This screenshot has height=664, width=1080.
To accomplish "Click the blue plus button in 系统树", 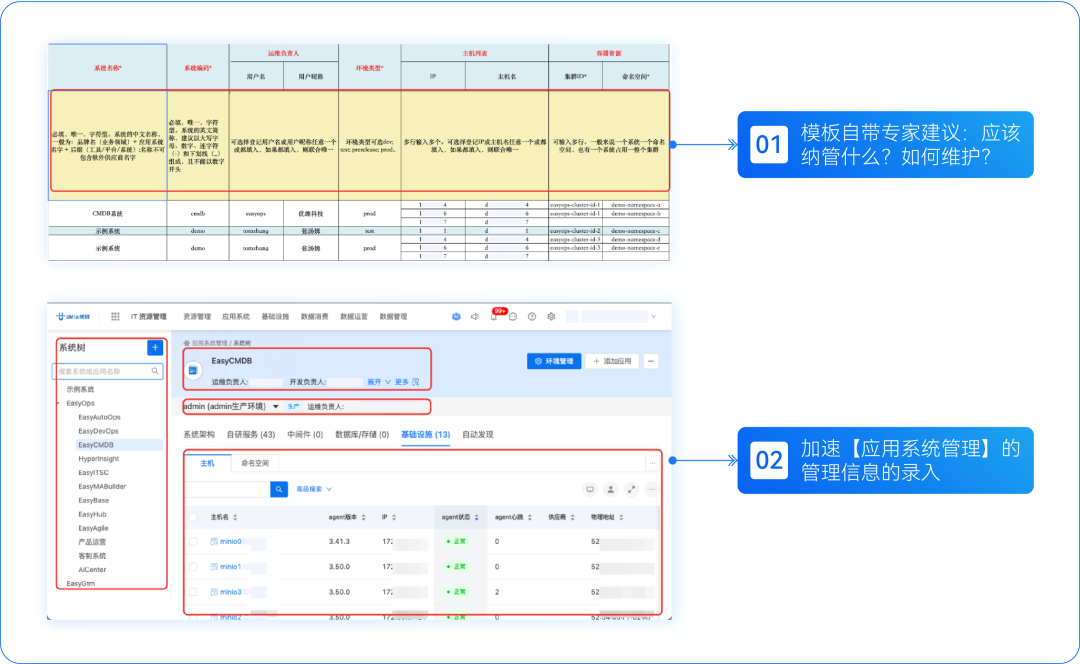I will (x=155, y=348).
